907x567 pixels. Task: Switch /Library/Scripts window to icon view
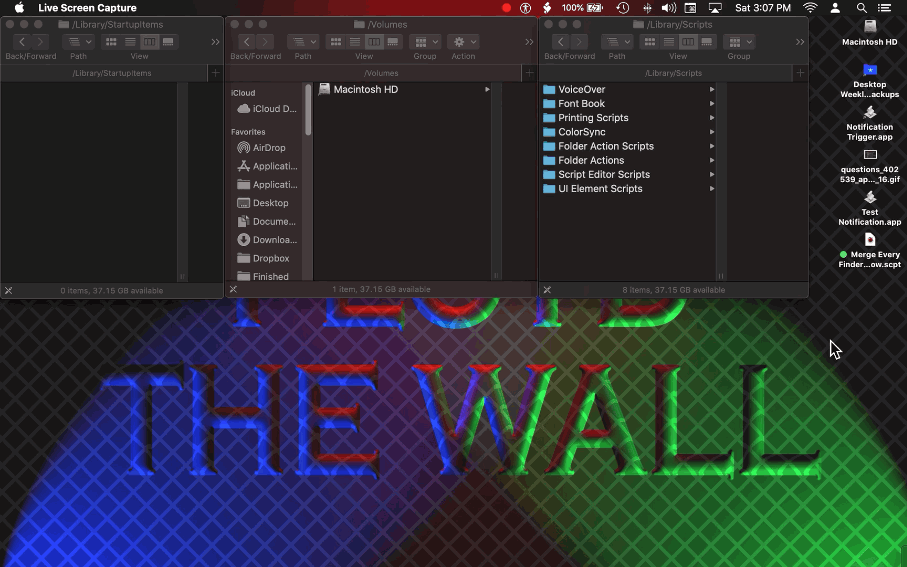(x=650, y=42)
